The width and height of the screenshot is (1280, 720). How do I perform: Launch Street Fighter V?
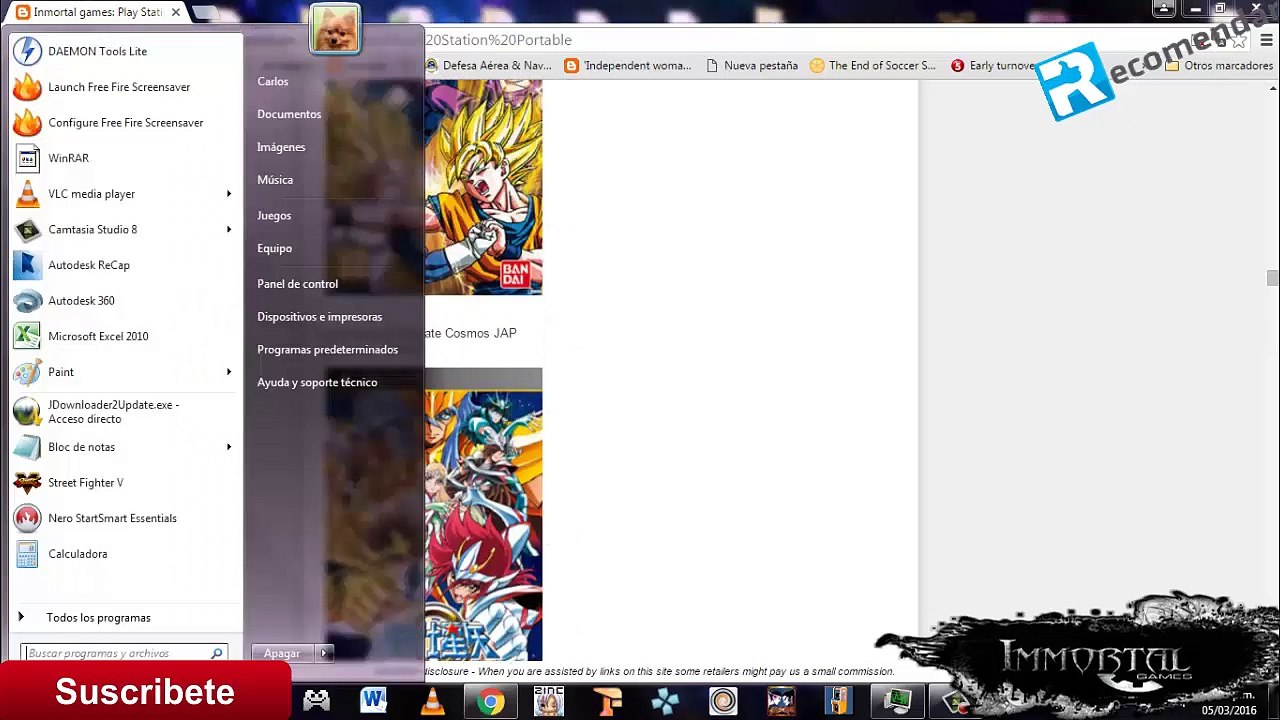pyautogui.click(x=85, y=483)
